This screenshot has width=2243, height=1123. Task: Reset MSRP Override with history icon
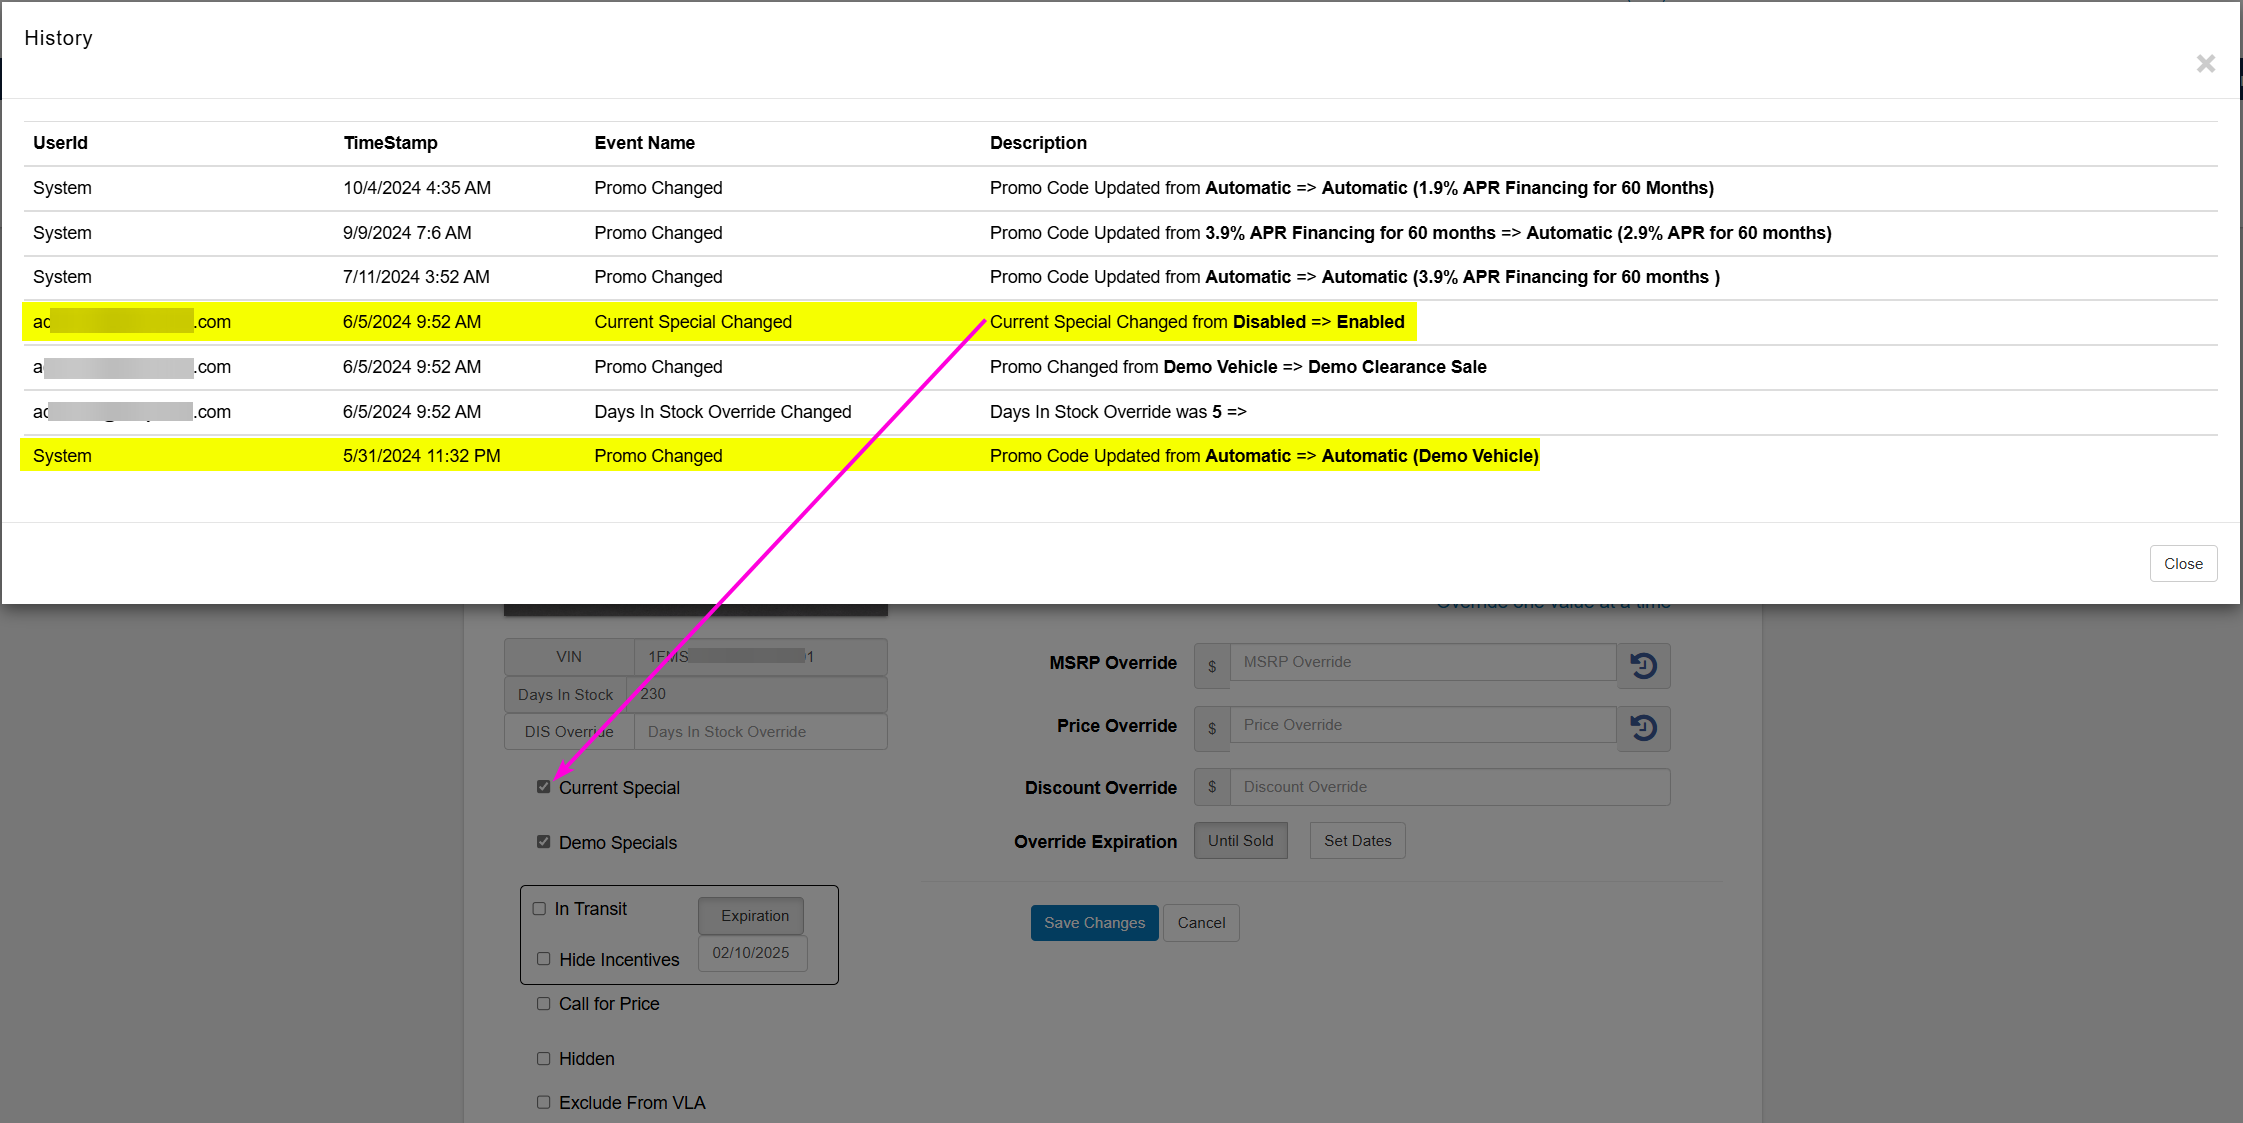tap(1643, 665)
